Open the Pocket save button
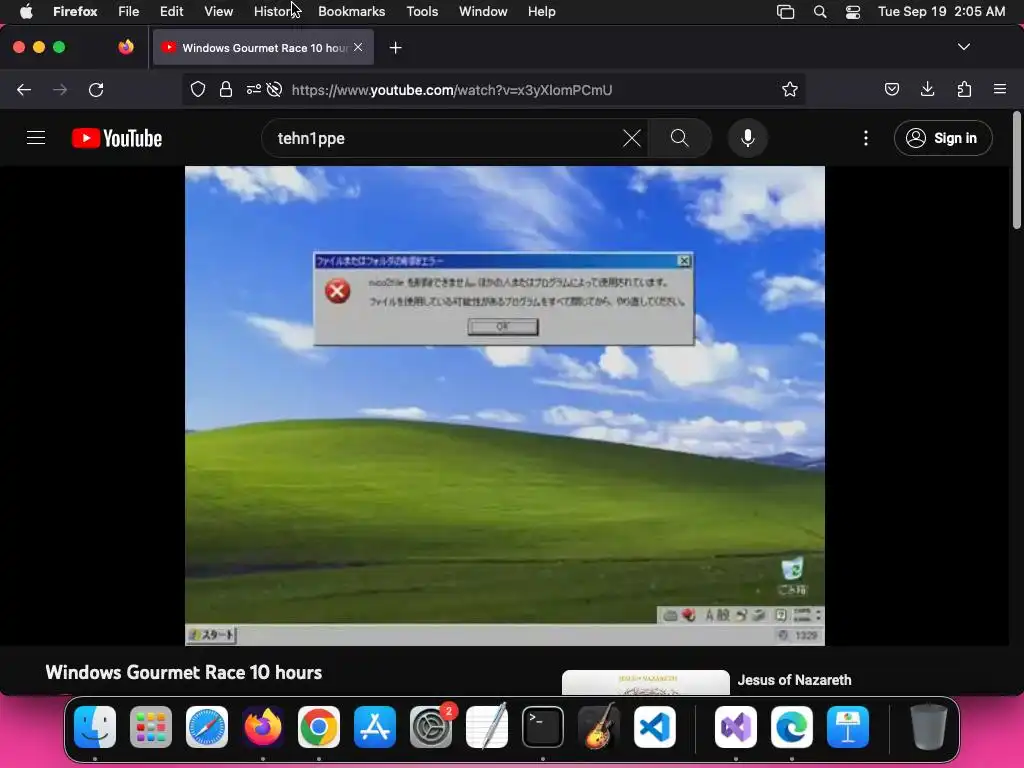This screenshot has width=1024, height=768. (891, 89)
